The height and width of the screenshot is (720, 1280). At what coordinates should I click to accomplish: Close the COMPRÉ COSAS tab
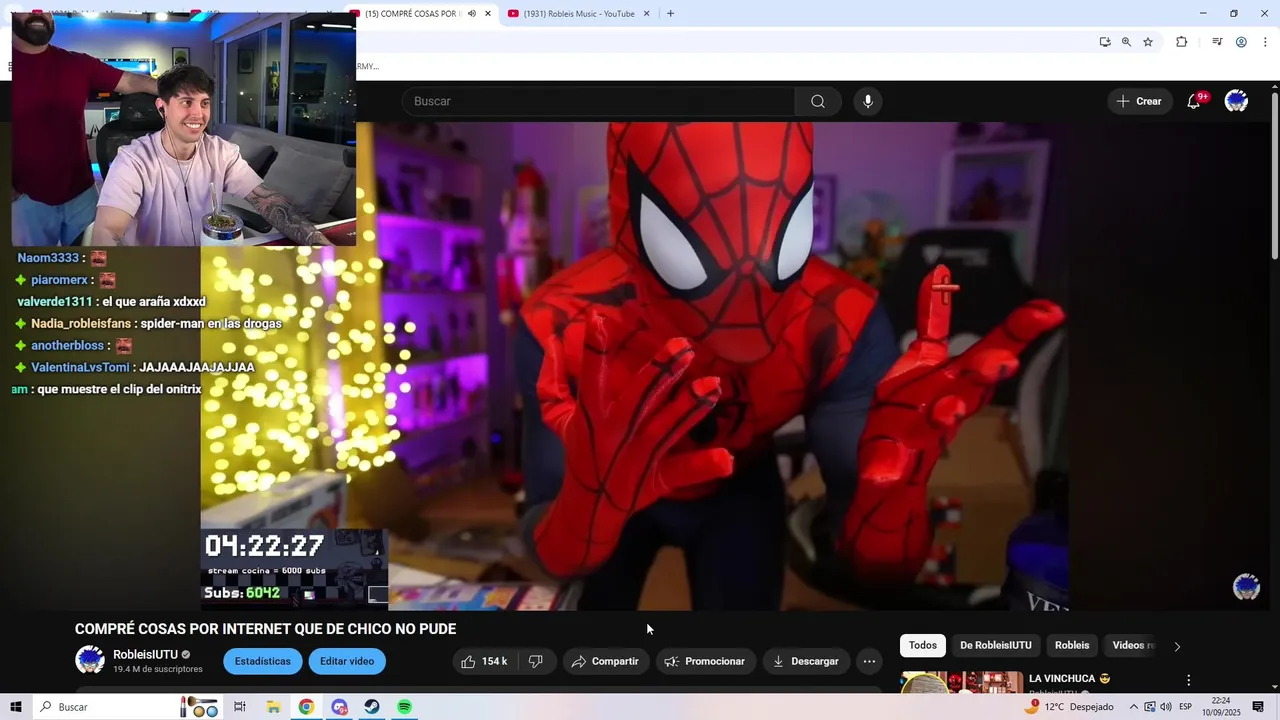487,13
